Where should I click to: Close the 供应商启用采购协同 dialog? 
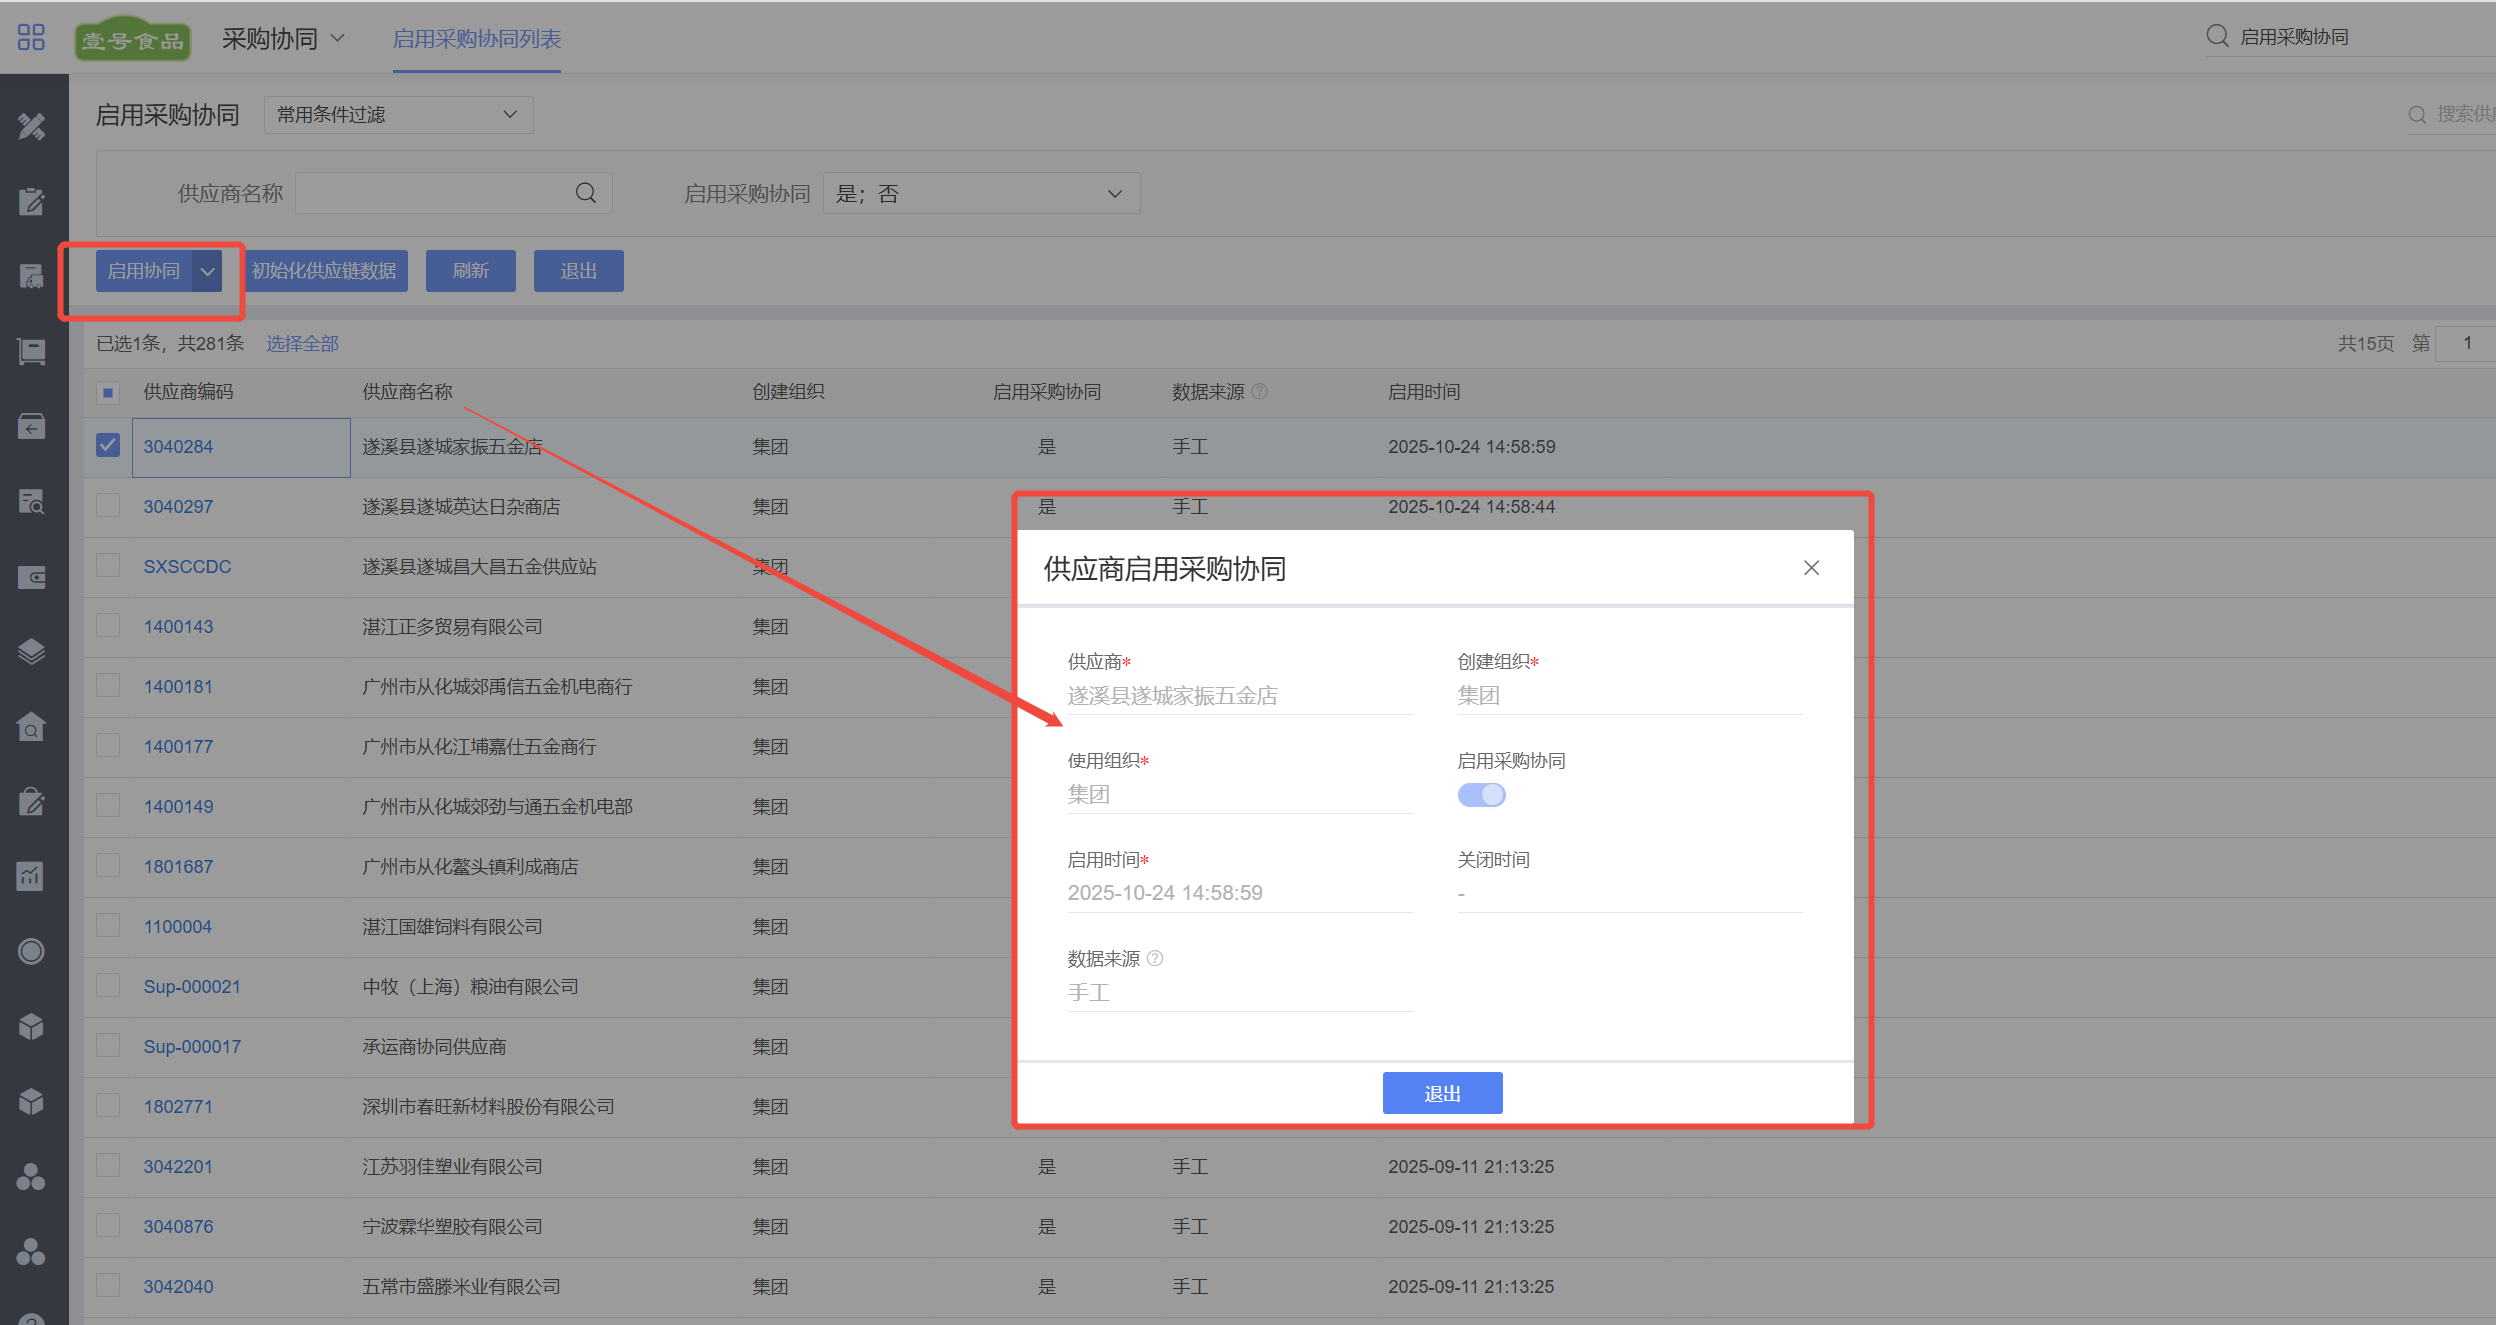1811,568
